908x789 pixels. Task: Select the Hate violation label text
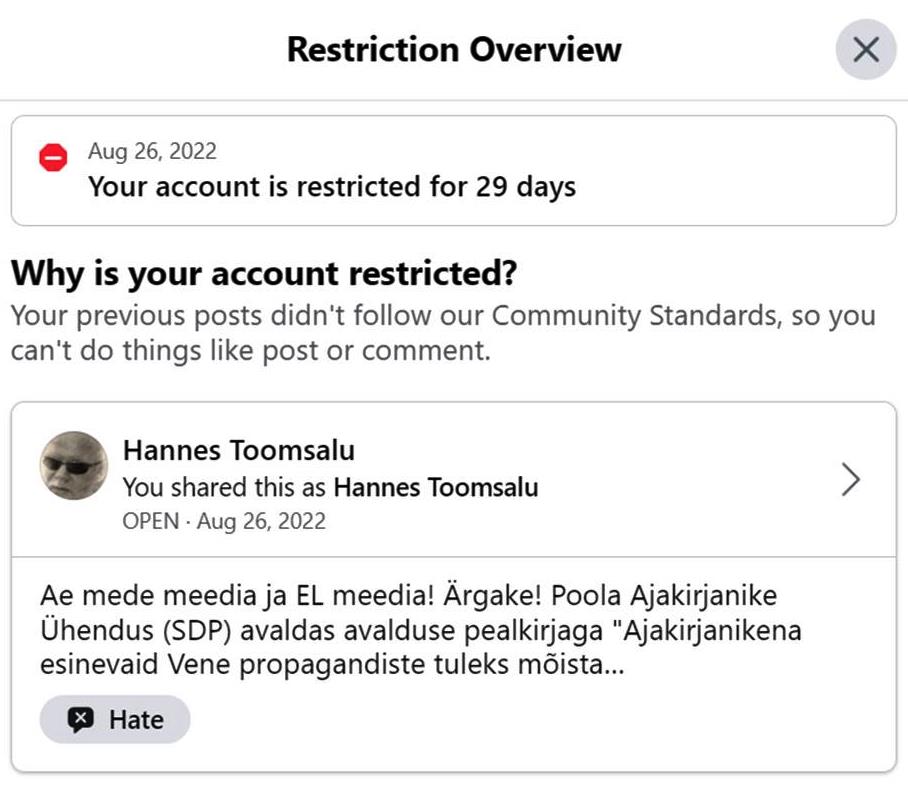coord(136,719)
